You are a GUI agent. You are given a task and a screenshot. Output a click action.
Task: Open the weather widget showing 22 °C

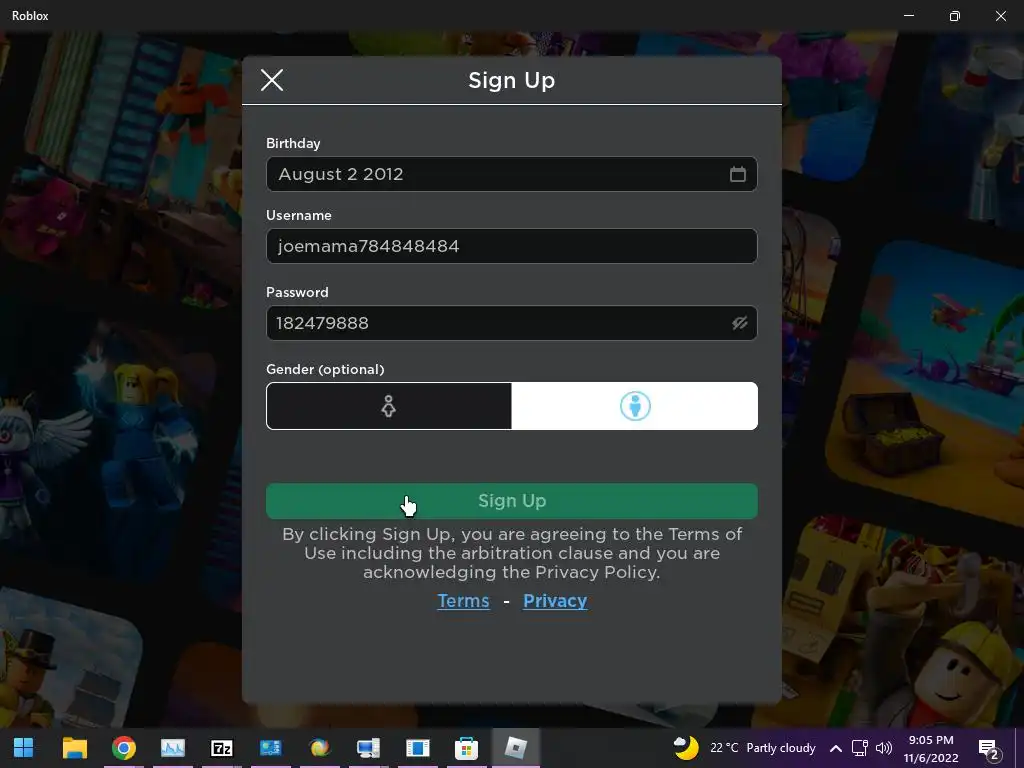pos(744,748)
